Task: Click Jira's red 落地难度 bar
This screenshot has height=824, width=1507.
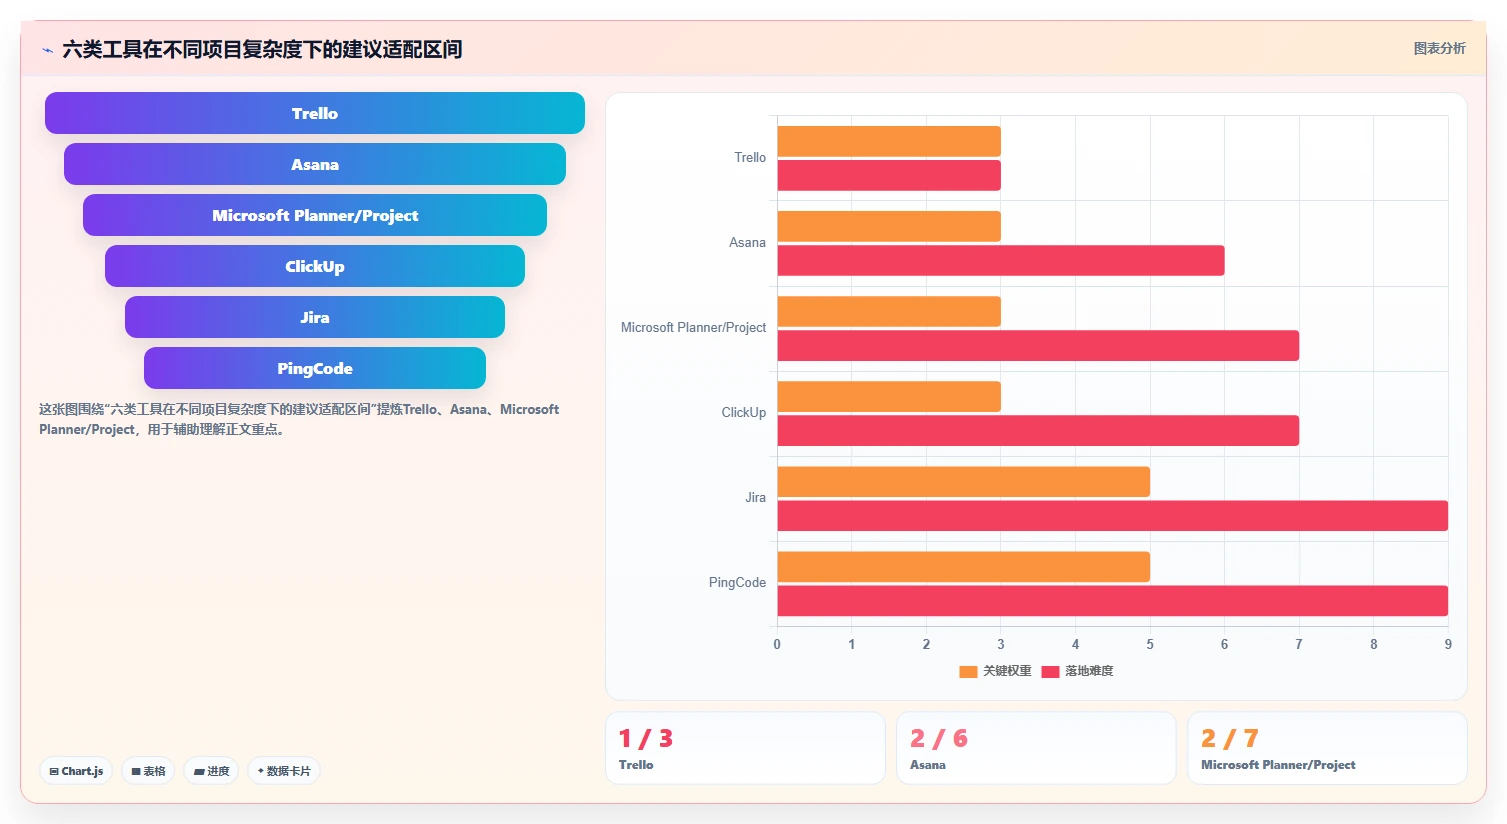Action: 1113,515
